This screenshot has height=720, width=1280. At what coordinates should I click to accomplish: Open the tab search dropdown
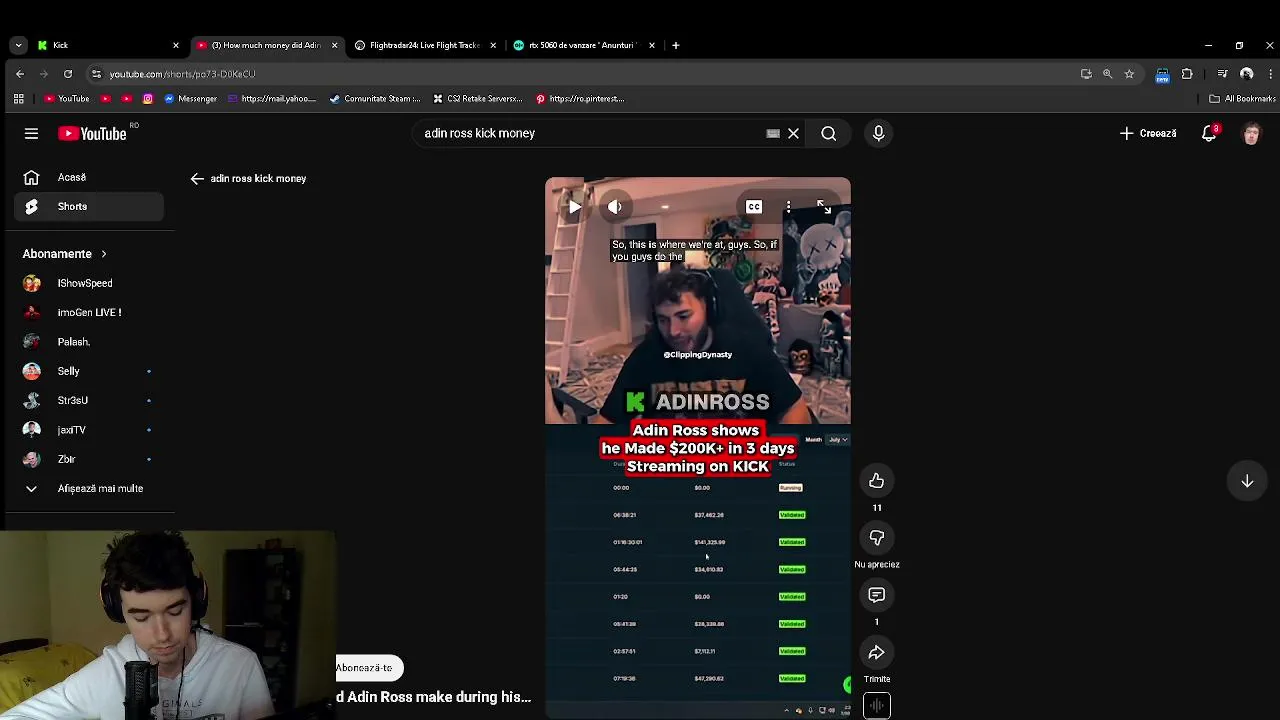point(18,45)
